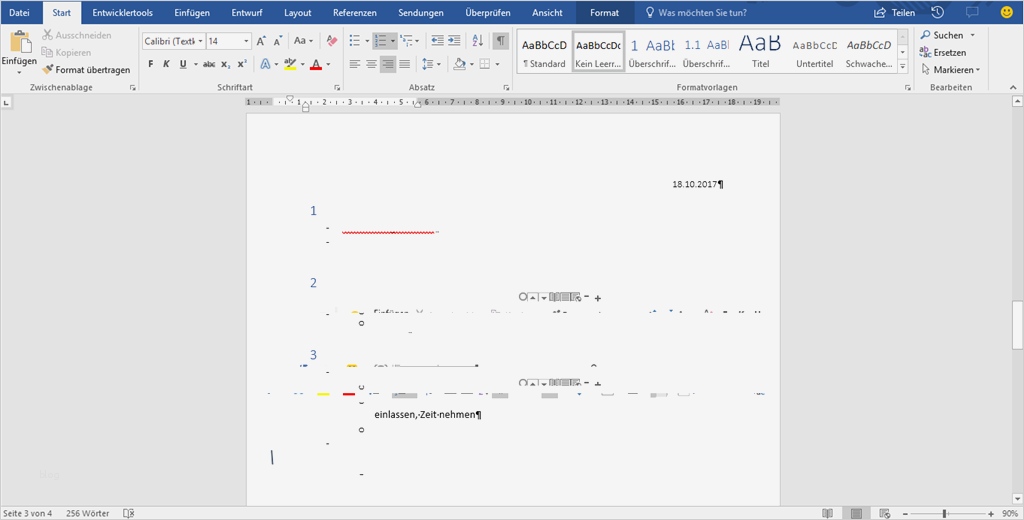1024x520 pixels.
Task: Apply subscript formatting (x₂)
Action: click(x=225, y=64)
